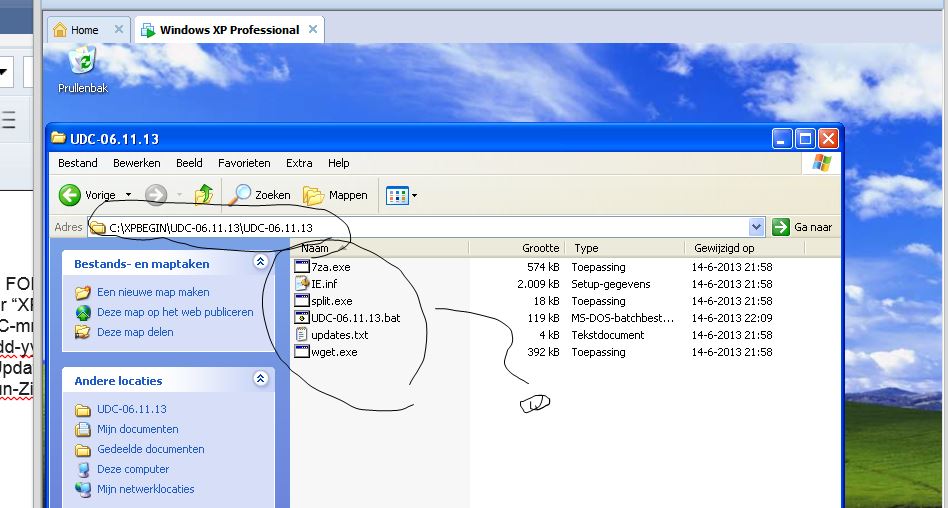The height and width of the screenshot is (508, 948).
Task: Click the folder icon in title bar
Action: [59, 138]
